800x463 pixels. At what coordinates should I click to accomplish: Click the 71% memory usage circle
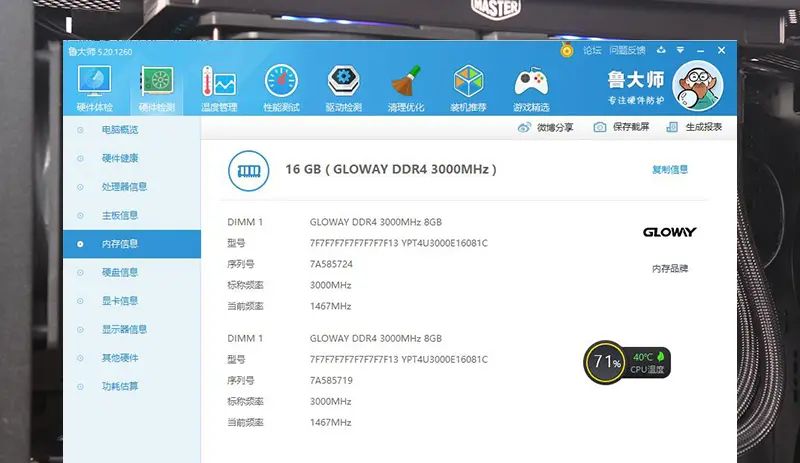tap(605, 362)
